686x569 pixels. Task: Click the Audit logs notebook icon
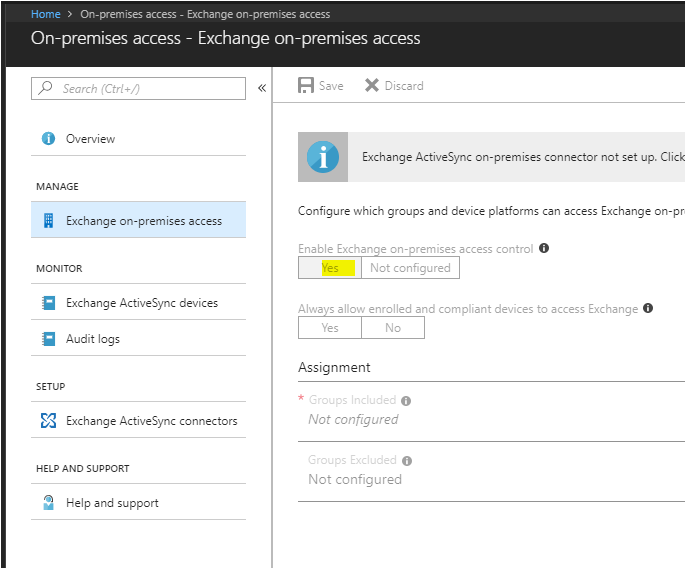pyautogui.click(x=49, y=339)
